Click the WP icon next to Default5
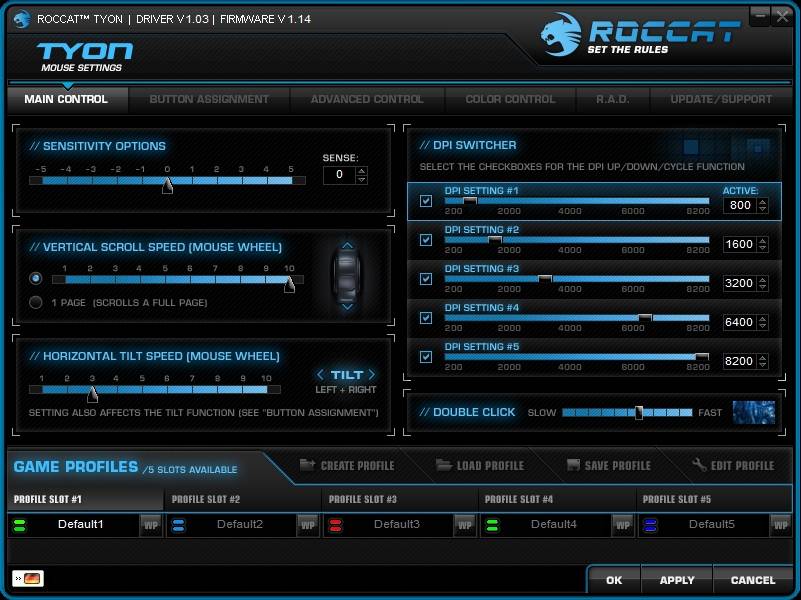 click(x=781, y=525)
